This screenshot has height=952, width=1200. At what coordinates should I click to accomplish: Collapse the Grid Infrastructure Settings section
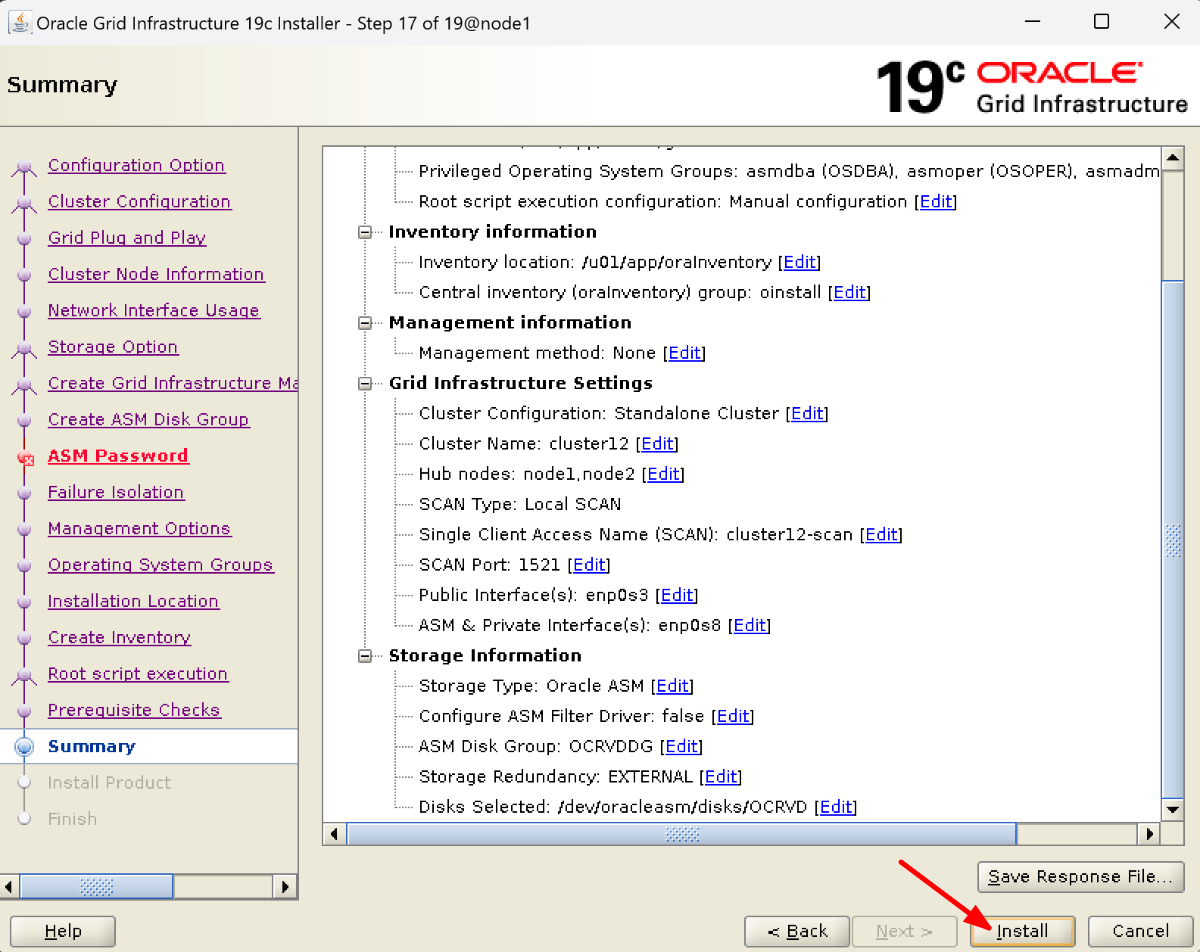tap(364, 383)
